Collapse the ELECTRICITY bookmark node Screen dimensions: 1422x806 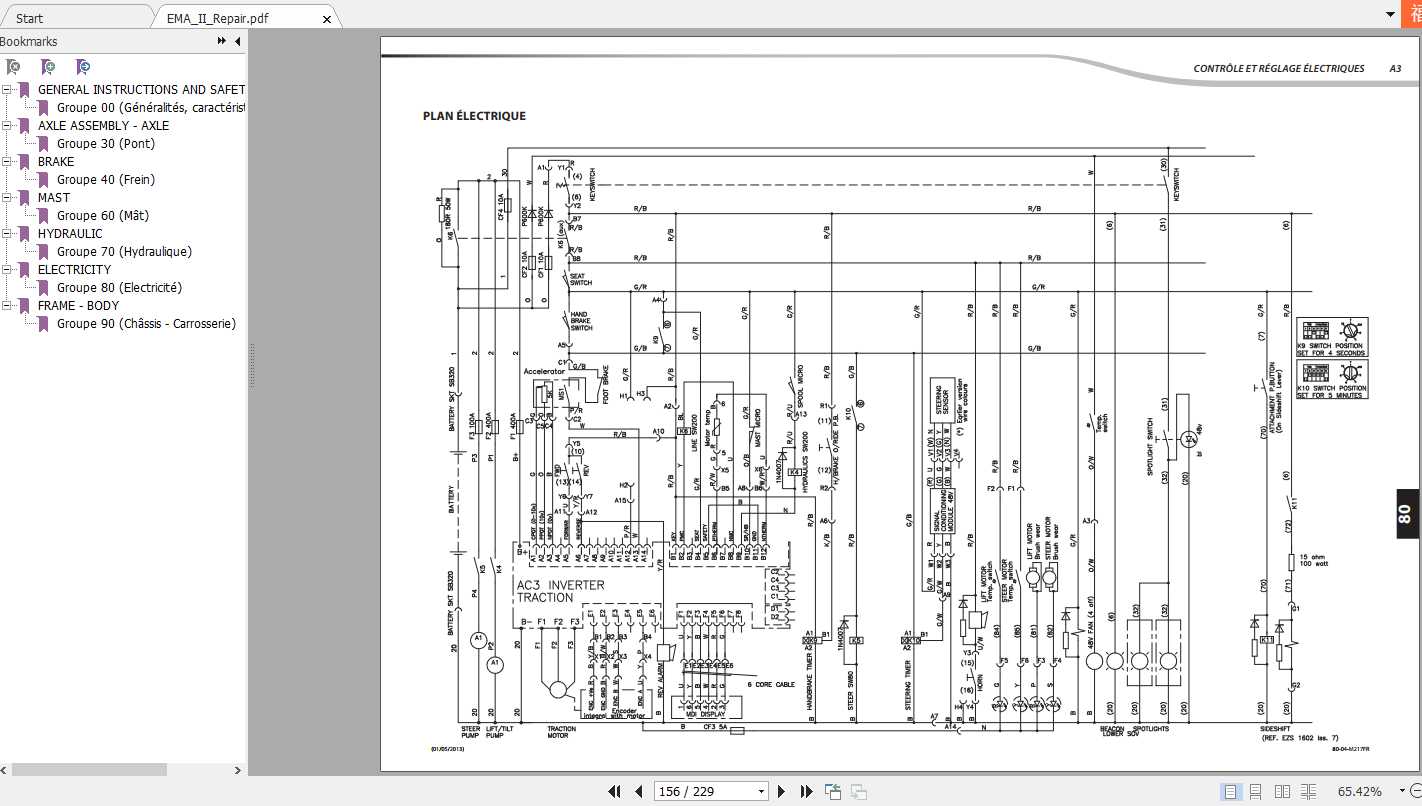(8, 269)
